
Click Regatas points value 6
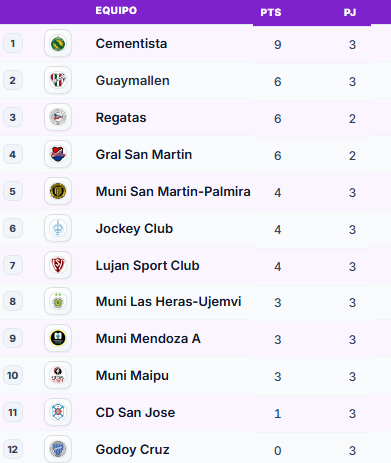(x=278, y=119)
